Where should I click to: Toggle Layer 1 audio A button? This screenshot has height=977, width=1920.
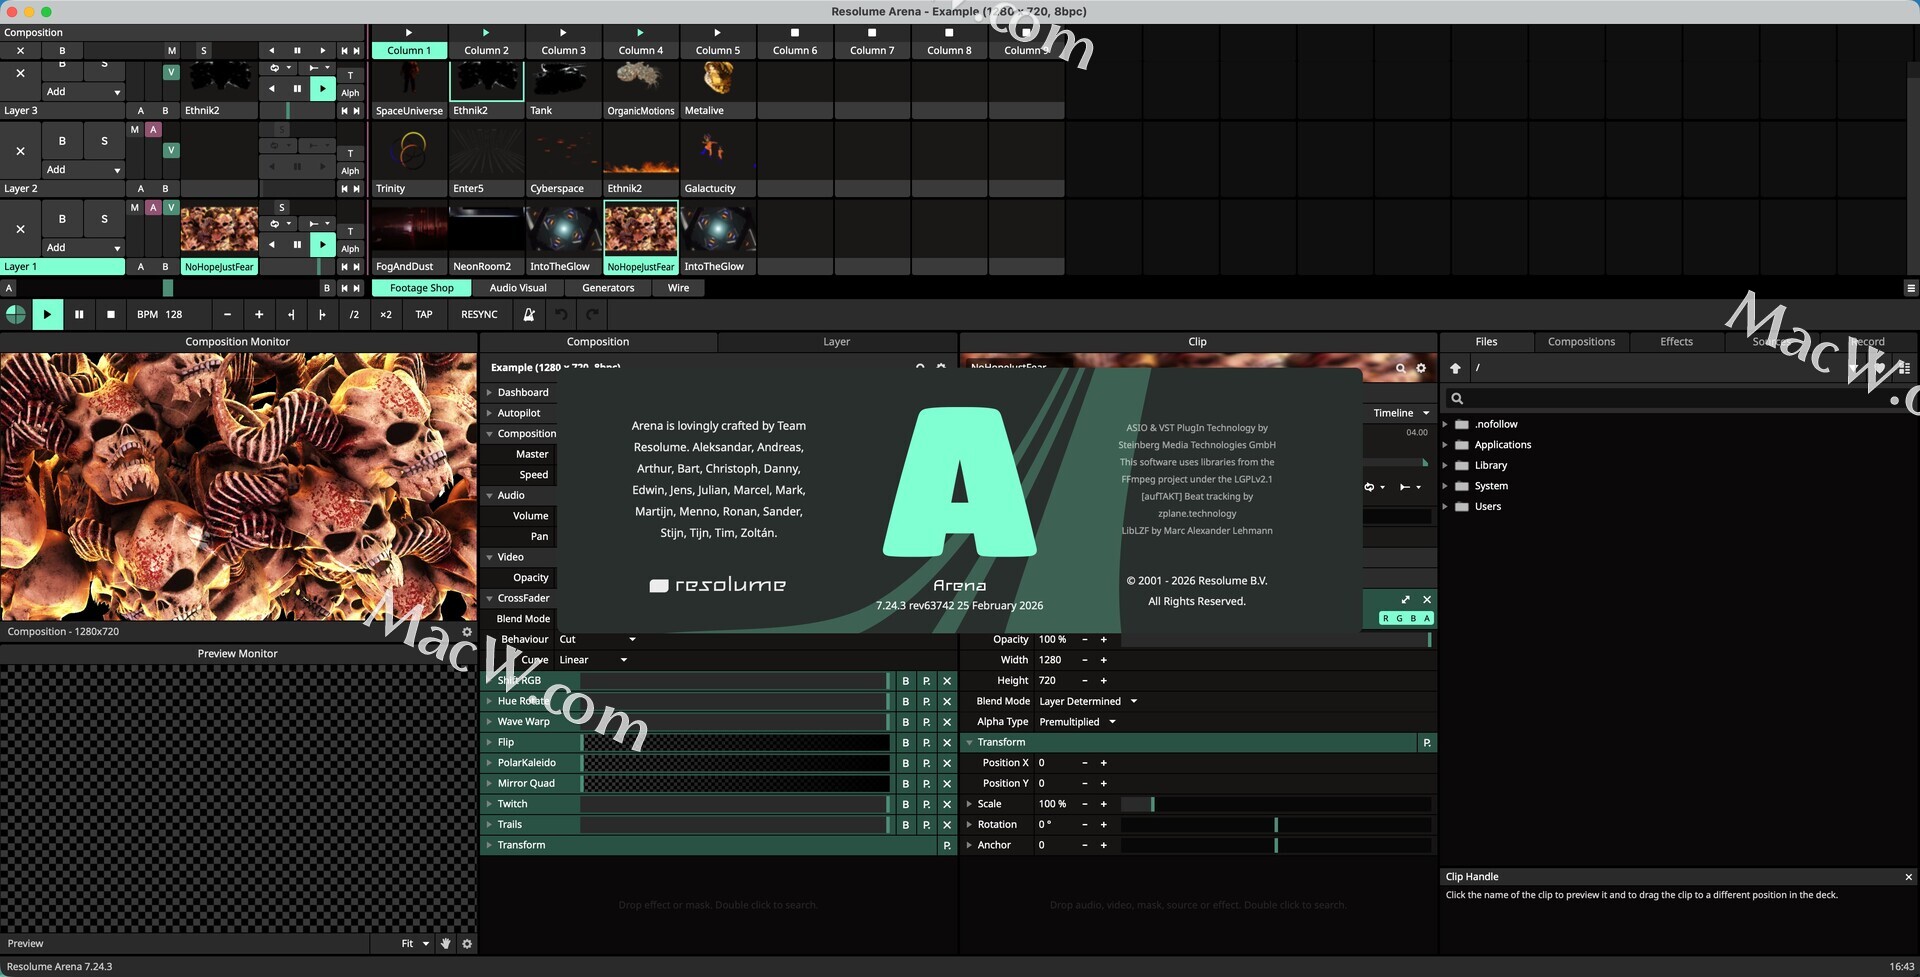click(x=153, y=208)
